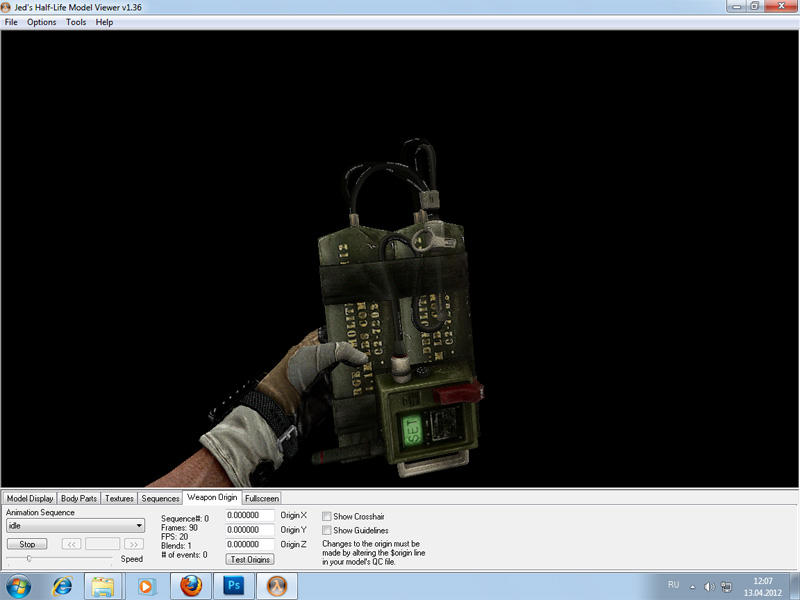Screen dimensions: 800x600
Task: Click the volume speaker tray icon
Action: (x=708, y=585)
